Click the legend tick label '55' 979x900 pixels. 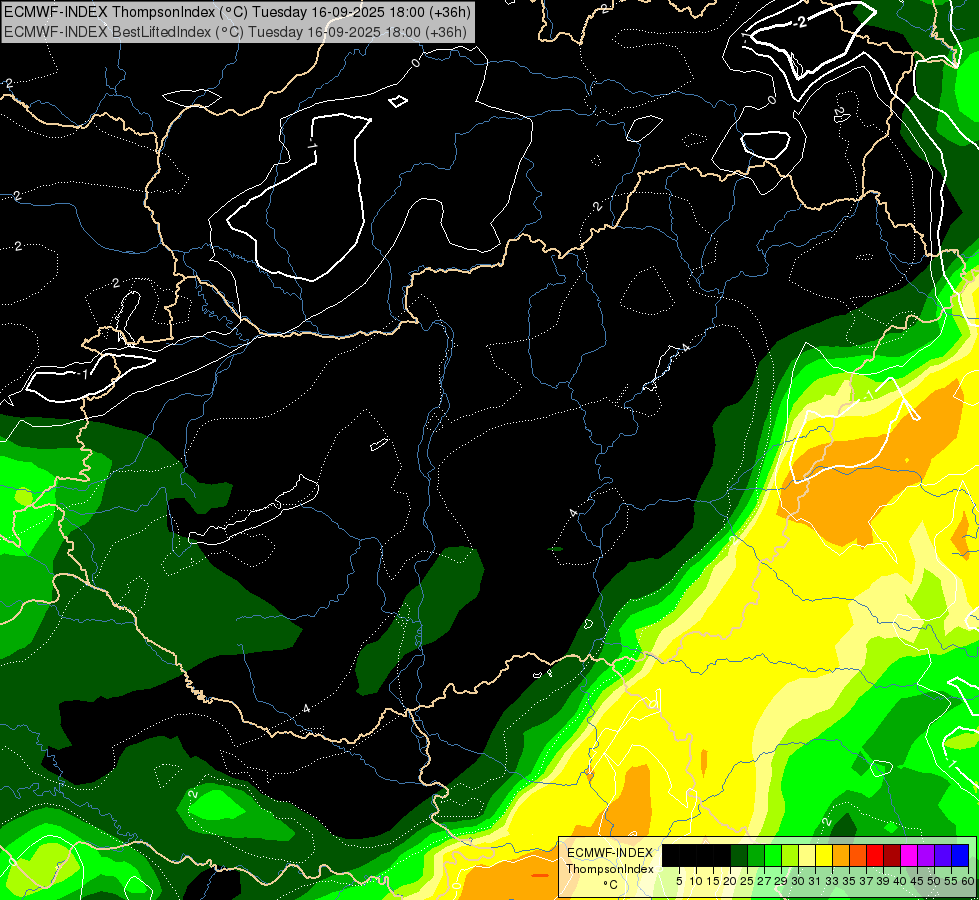951,881
